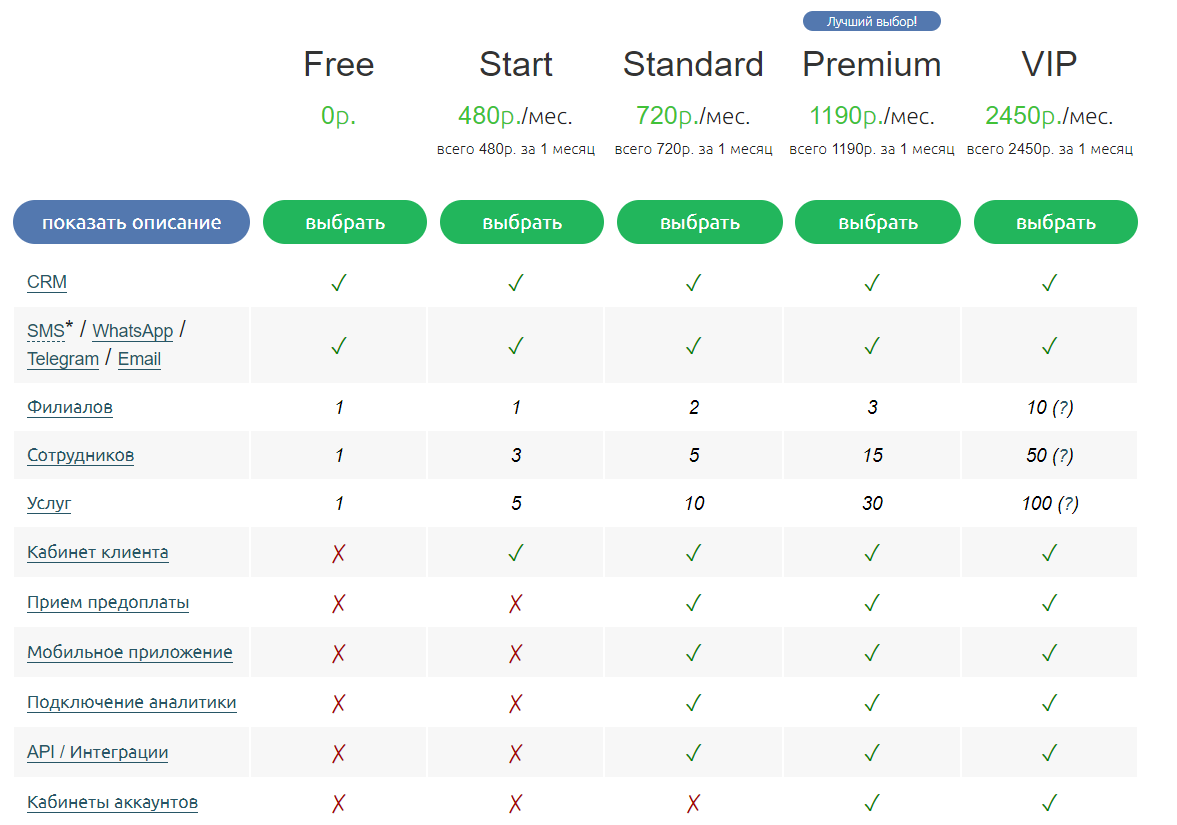This screenshot has height=825, width=1177.
Task: Open the Сотрудников feature link
Action: [80, 456]
